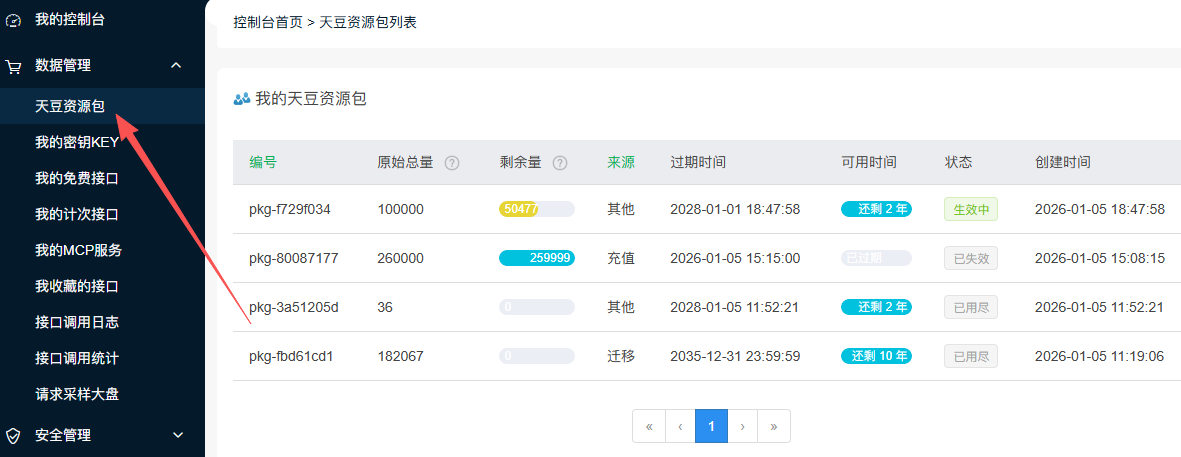
Task: Click 创建时间 column header
Action: [x=1063, y=162]
